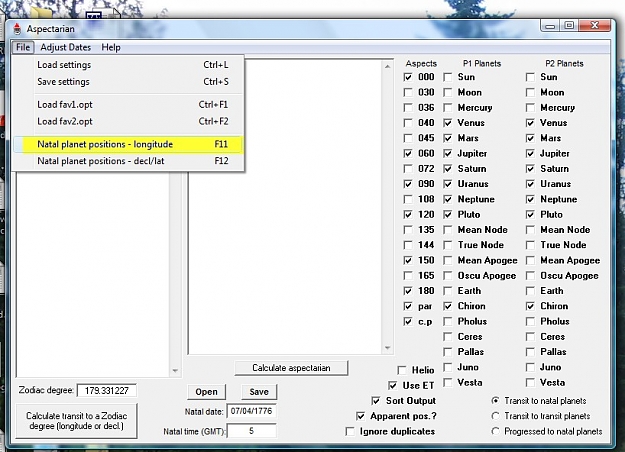
Task: Check Juno in P2 Planets column
Action: (x=530, y=367)
